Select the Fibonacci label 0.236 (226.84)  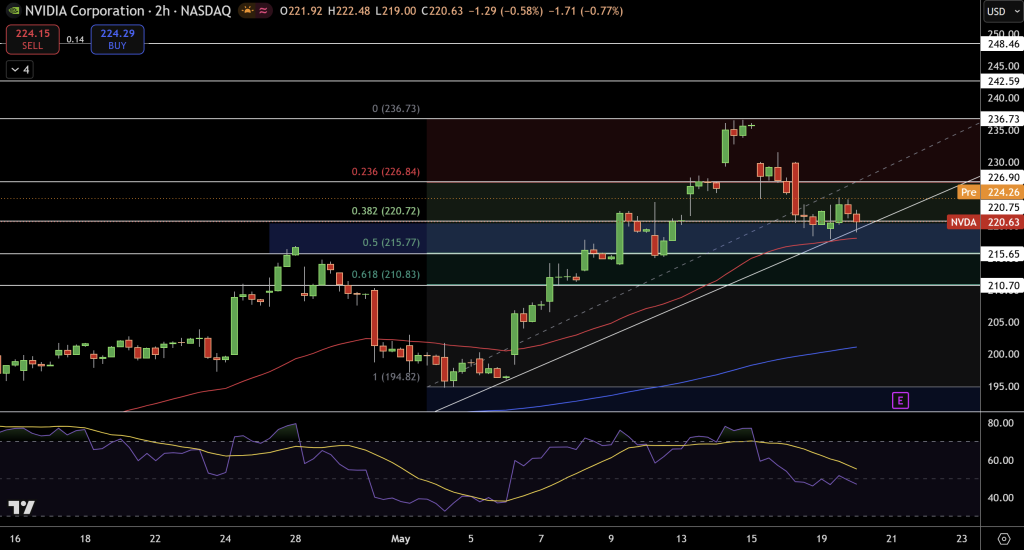(385, 172)
